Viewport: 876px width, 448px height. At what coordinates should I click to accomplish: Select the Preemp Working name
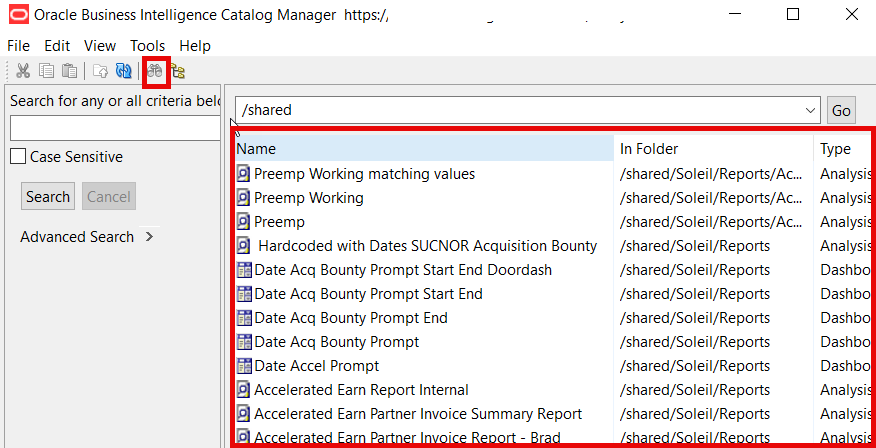click(x=309, y=198)
